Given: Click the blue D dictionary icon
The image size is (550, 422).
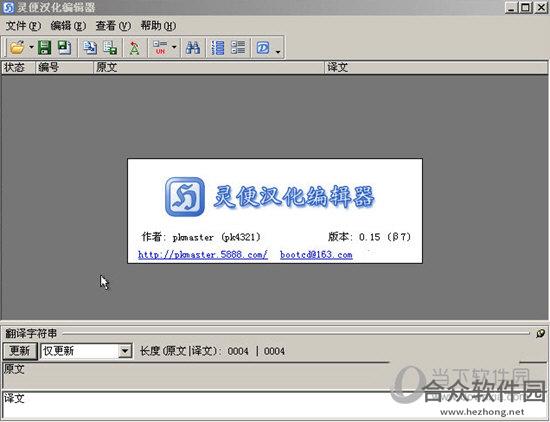Looking at the screenshot, I should point(263,47).
